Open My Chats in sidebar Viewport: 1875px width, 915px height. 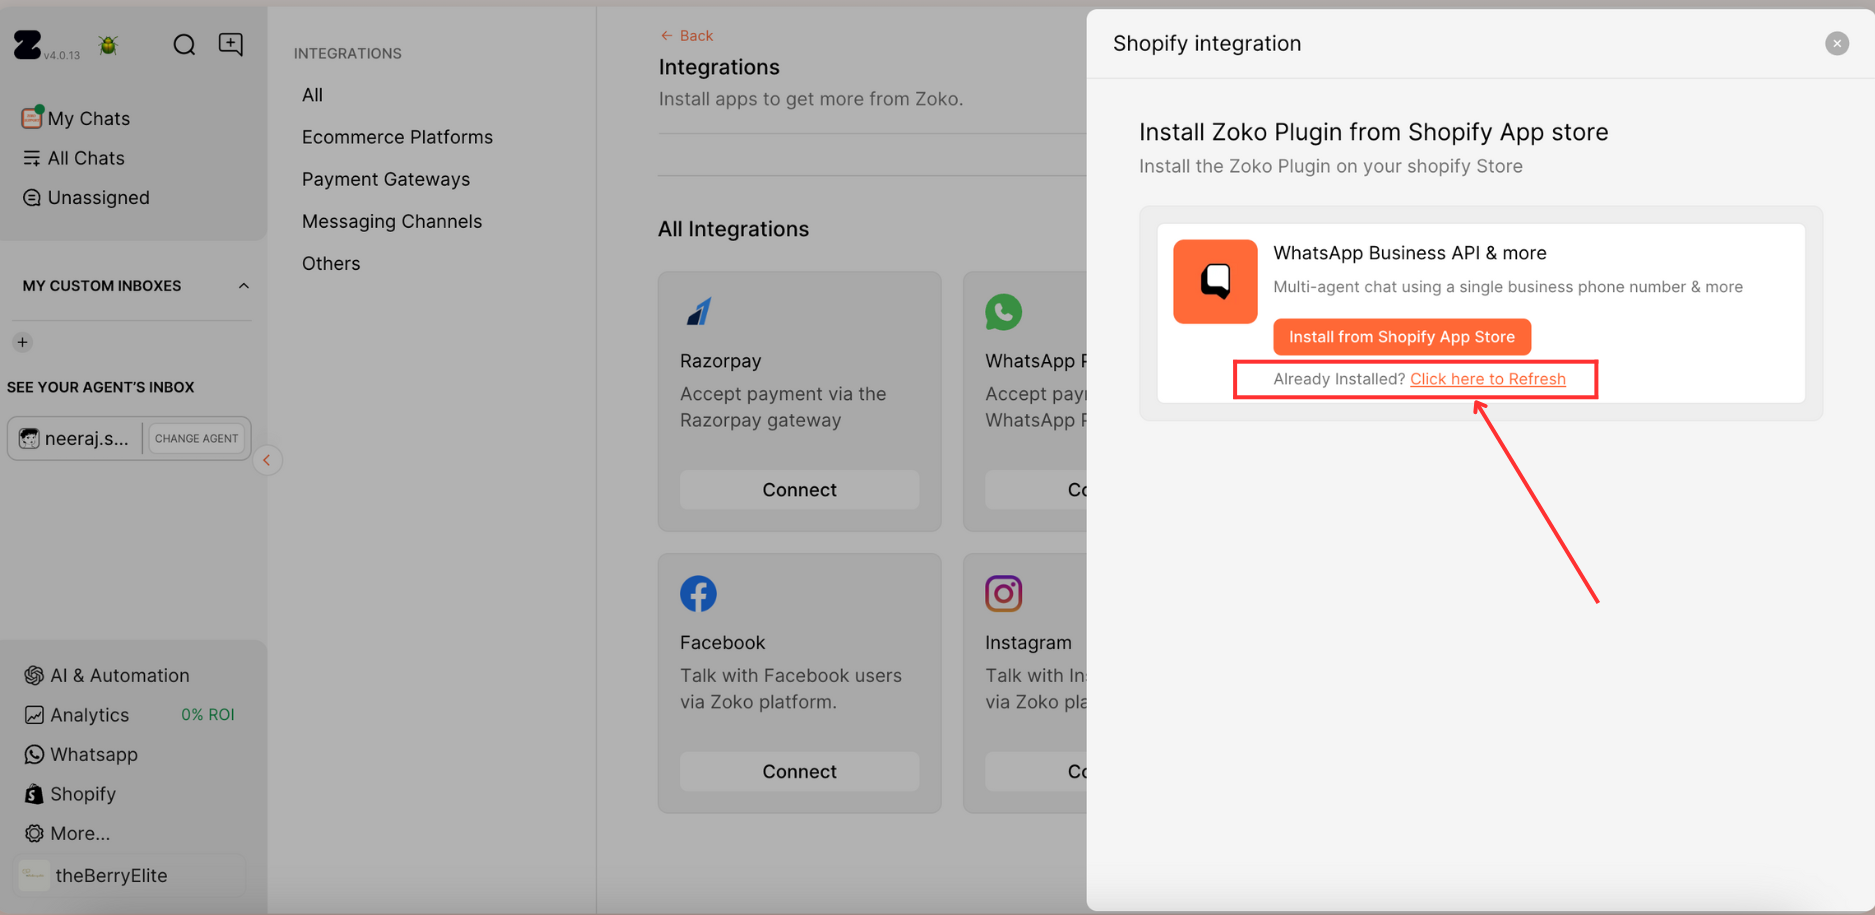point(76,118)
